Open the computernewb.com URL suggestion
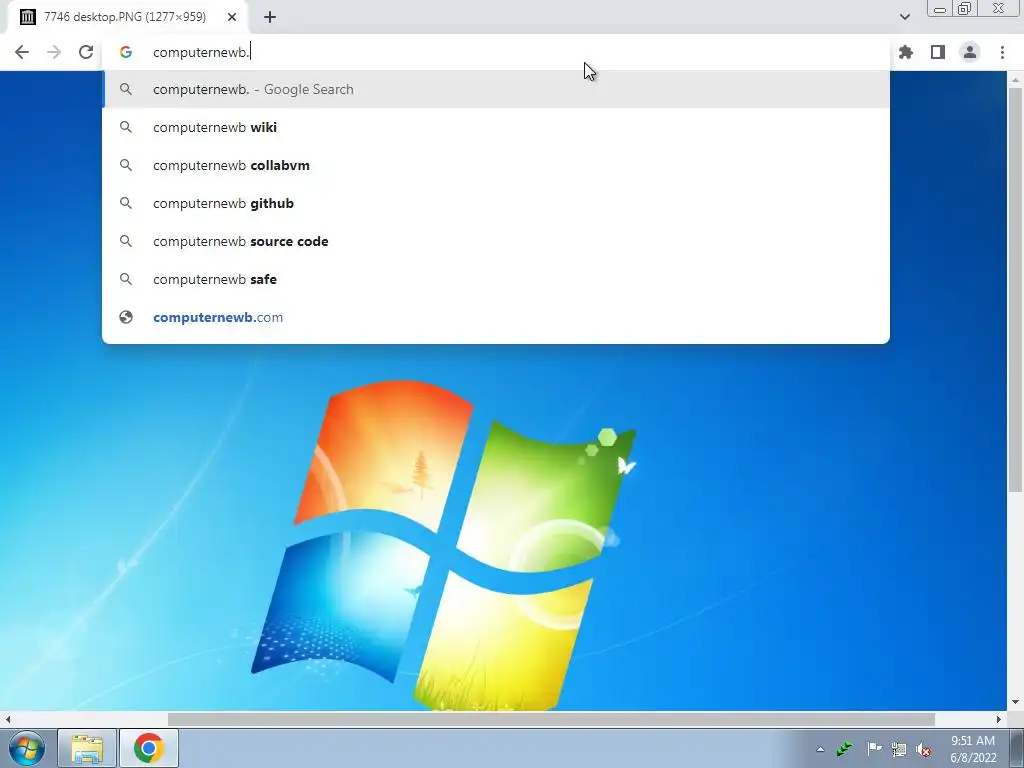This screenshot has width=1024, height=768. click(x=496, y=317)
